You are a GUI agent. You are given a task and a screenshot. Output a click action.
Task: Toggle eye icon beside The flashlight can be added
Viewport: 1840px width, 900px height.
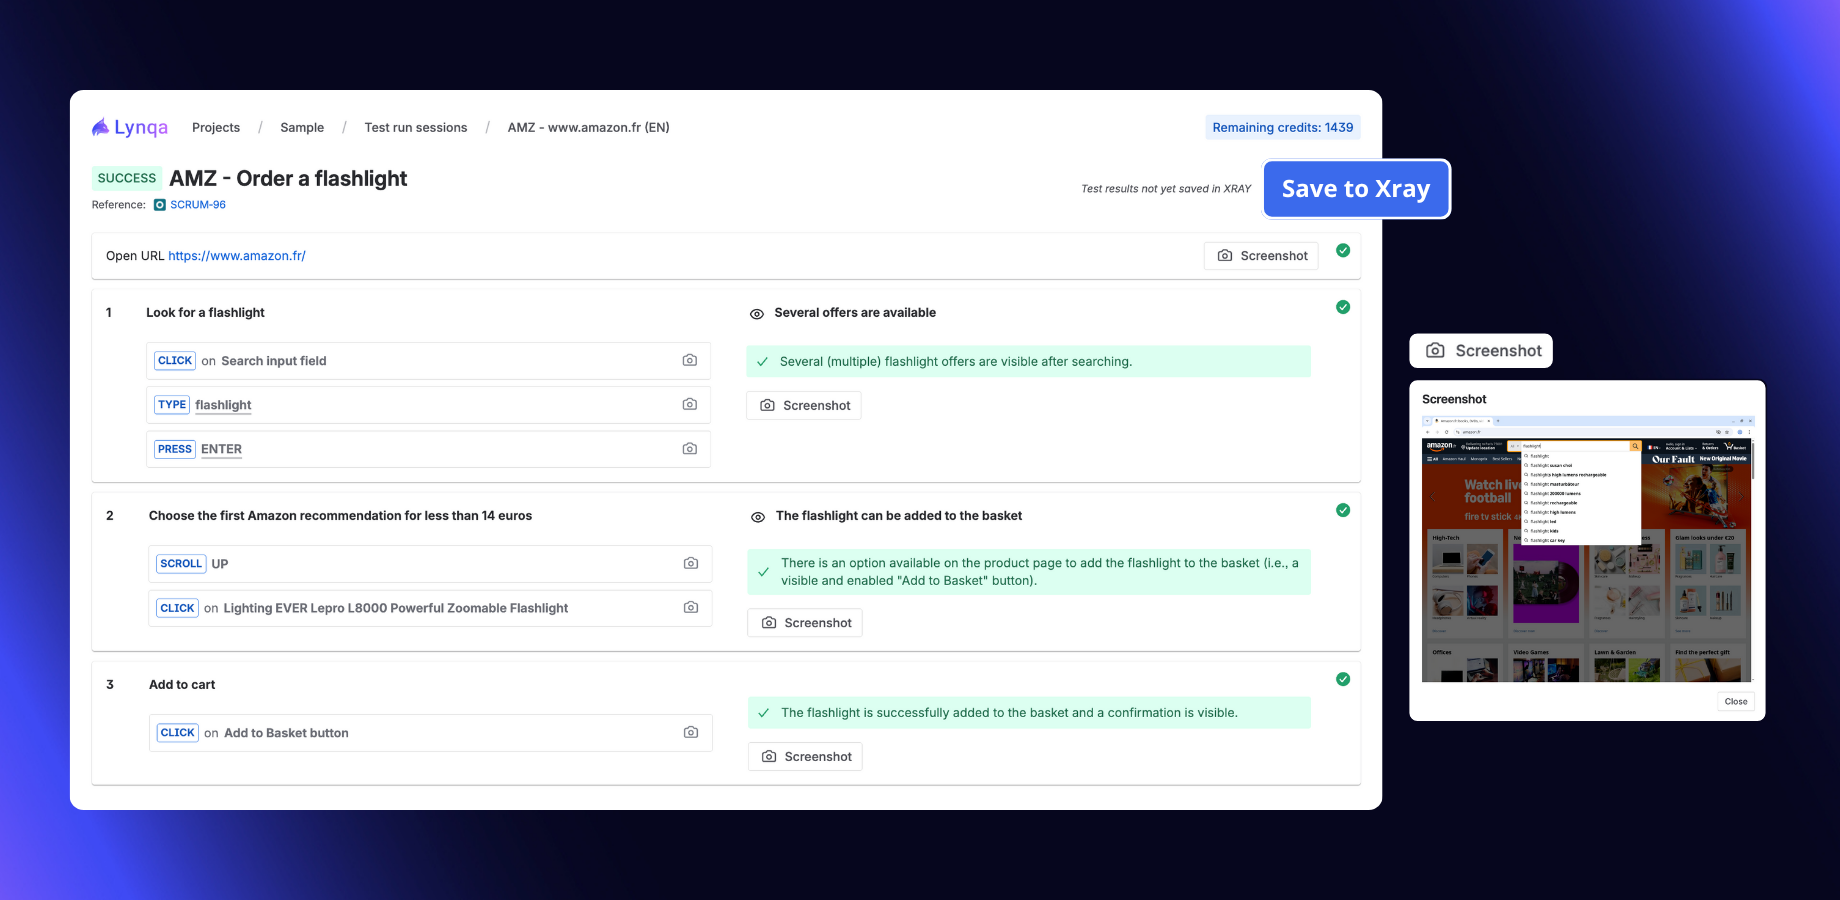757,516
